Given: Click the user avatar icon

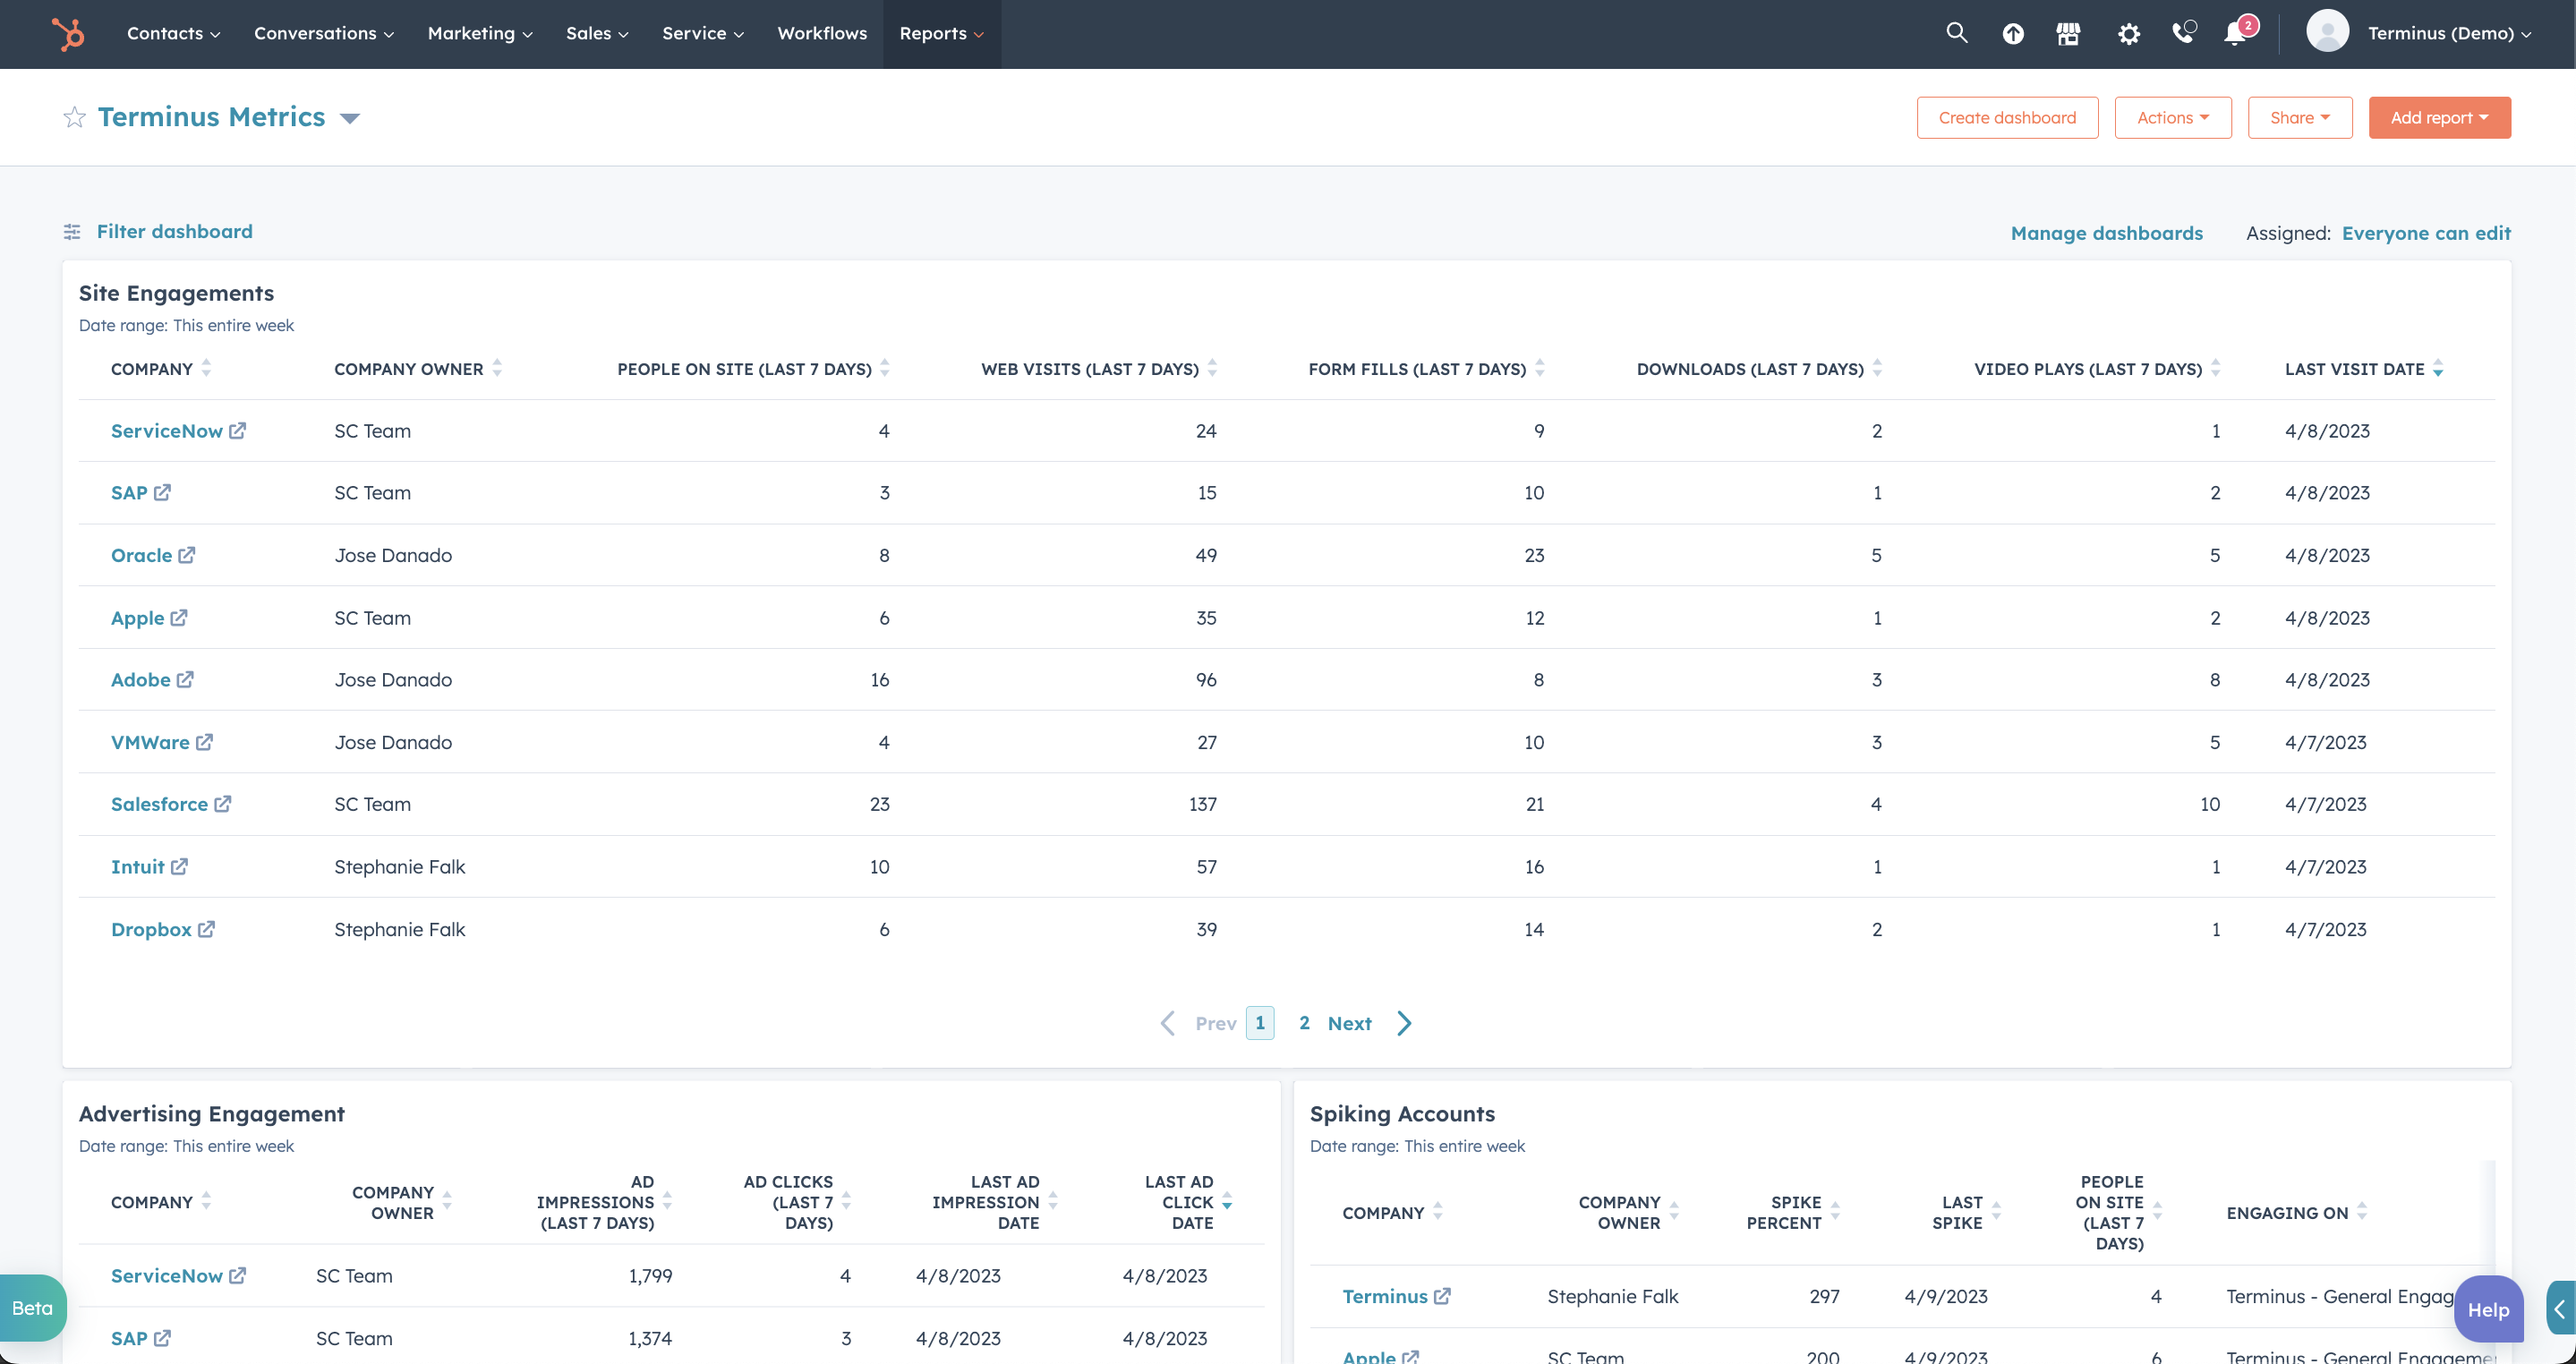Looking at the screenshot, I should (2327, 31).
